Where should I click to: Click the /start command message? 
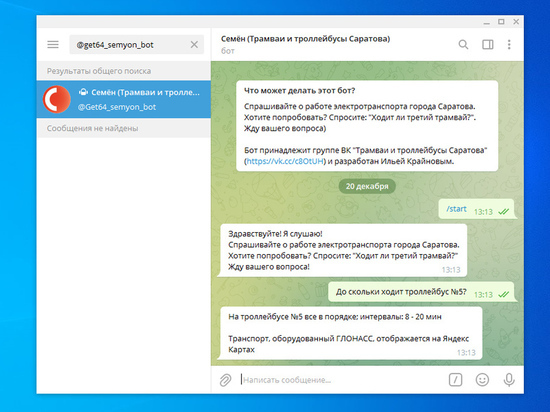[x=456, y=209]
